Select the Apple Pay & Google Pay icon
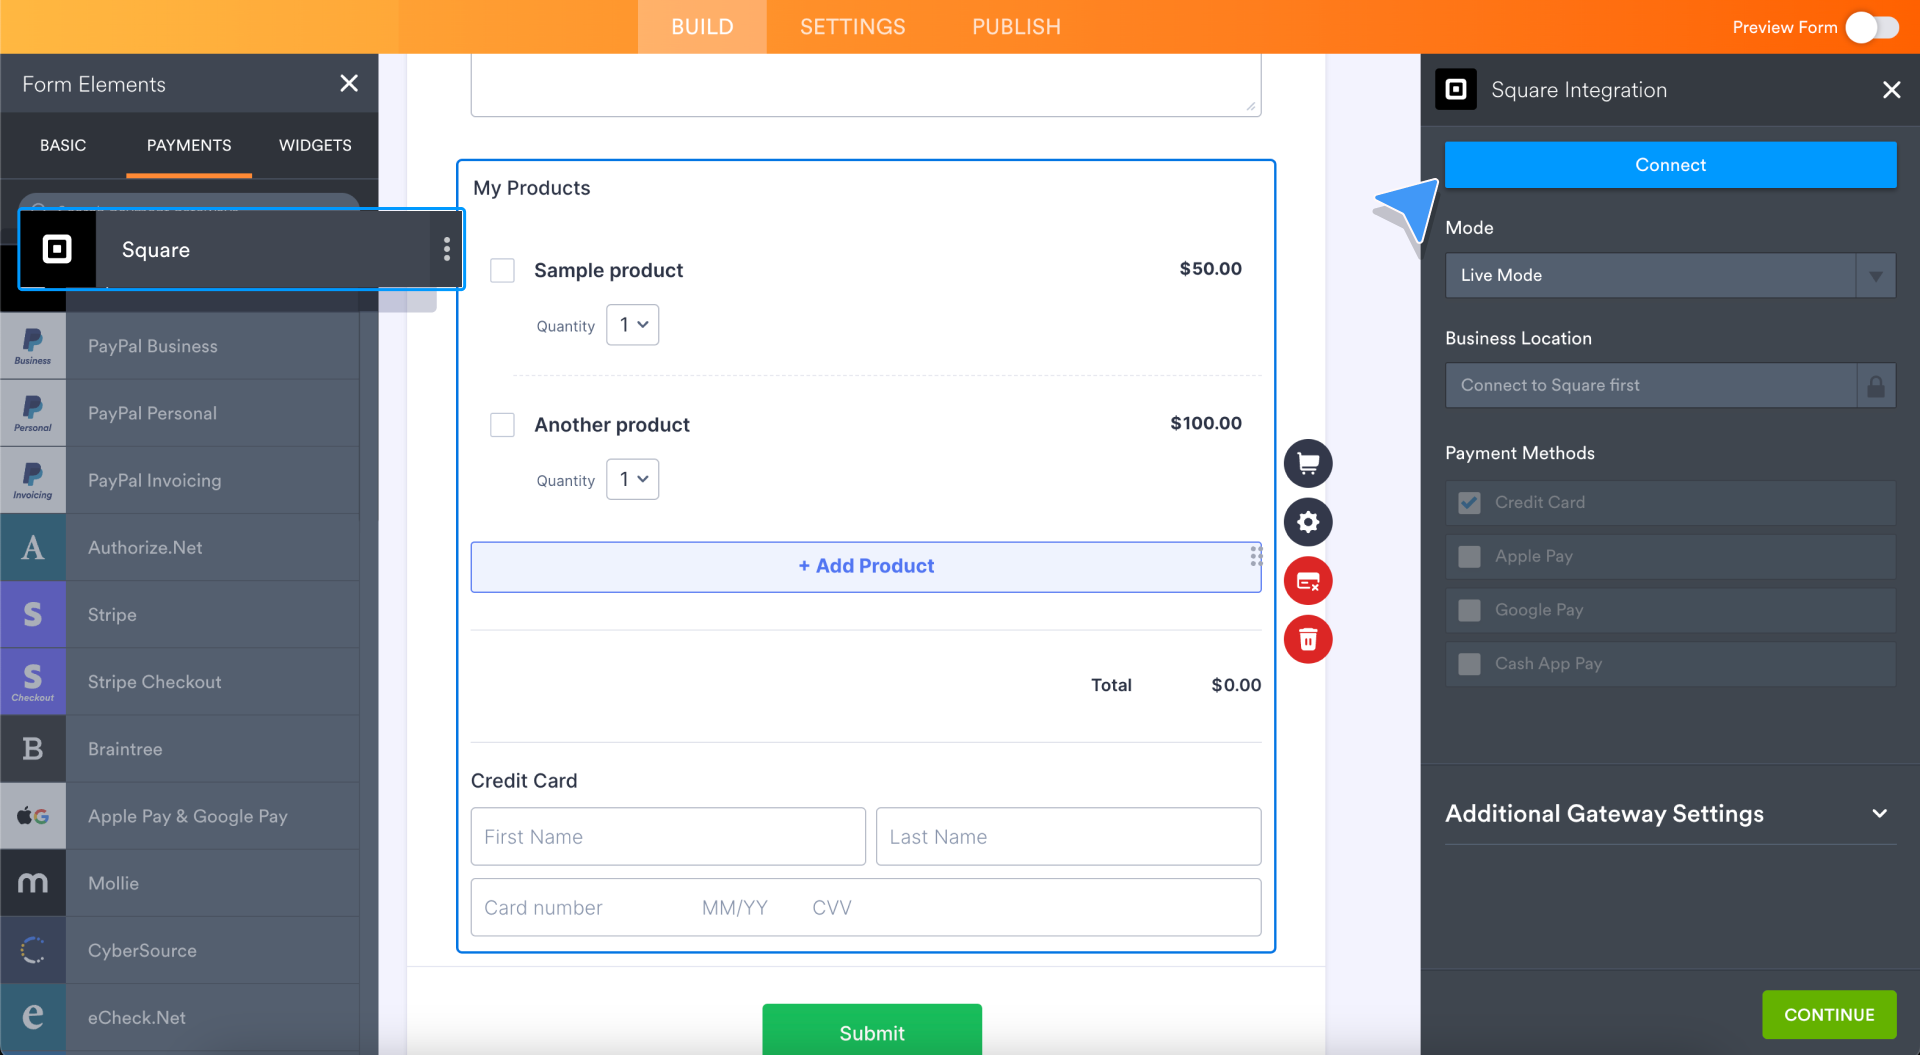Image resolution: width=1920 pixels, height=1055 pixels. point(33,816)
